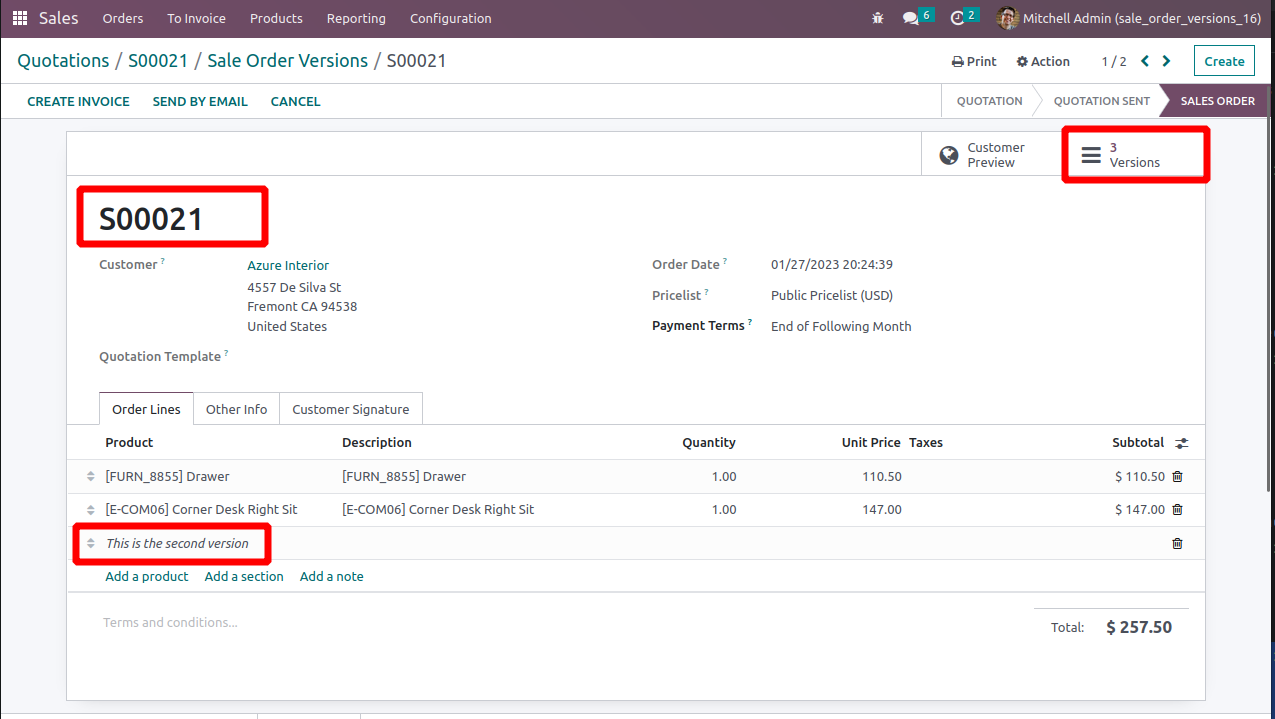This screenshot has height=719, width=1275.
Task: Open the conversations icon with 6 badge
Action: (x=917, y=18)
